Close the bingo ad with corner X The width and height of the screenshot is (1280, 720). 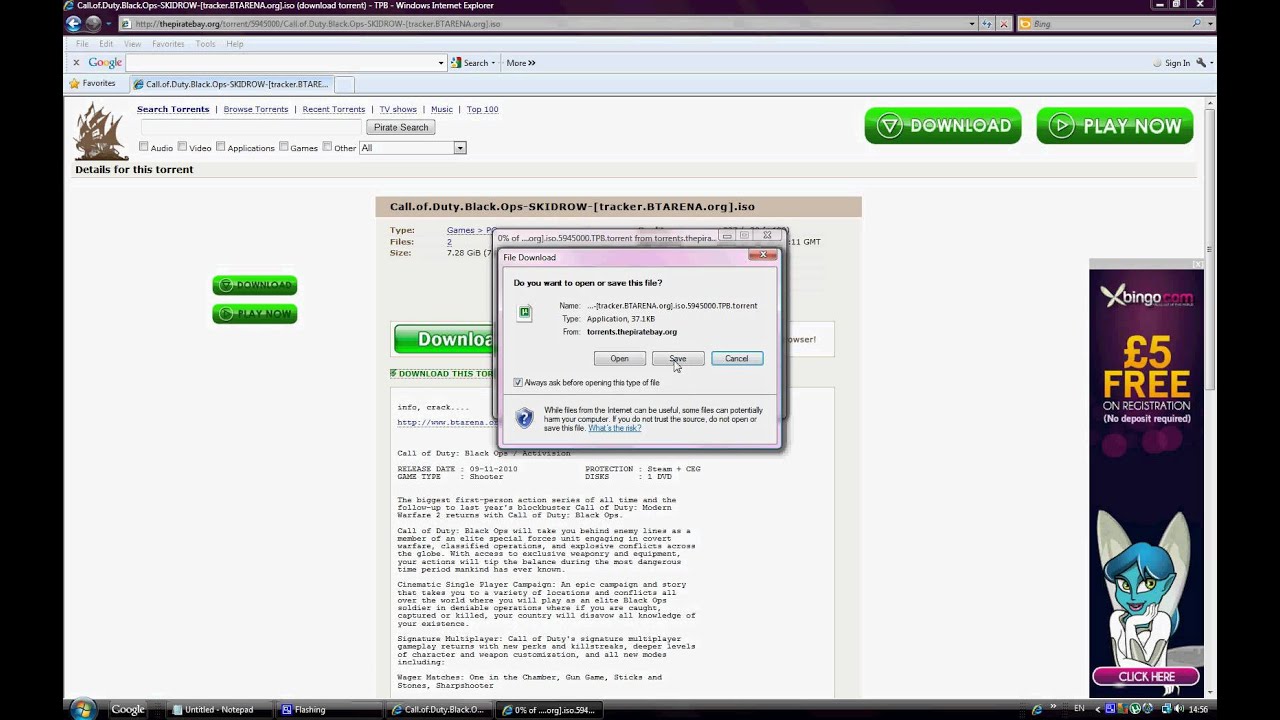(1198, 264)
